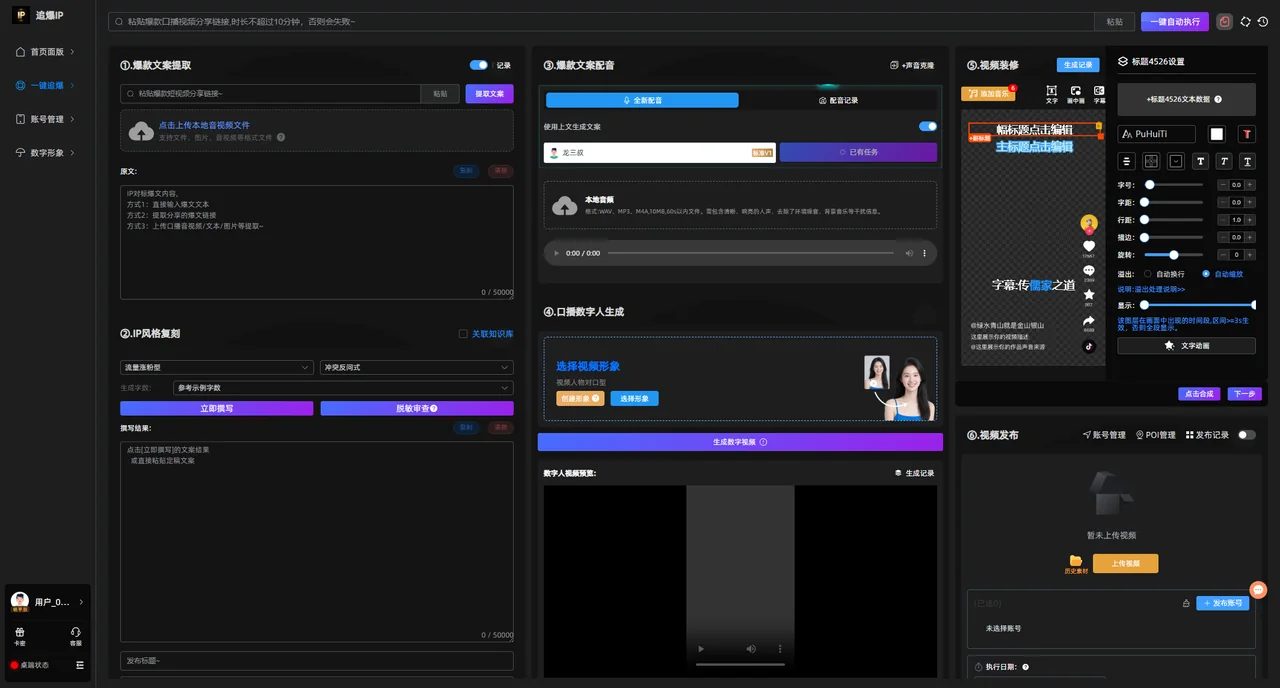The width and height of the screenshot is (1280, 688).
Task: Click the 客服 headset icon
Action: (x=76, y=636)
